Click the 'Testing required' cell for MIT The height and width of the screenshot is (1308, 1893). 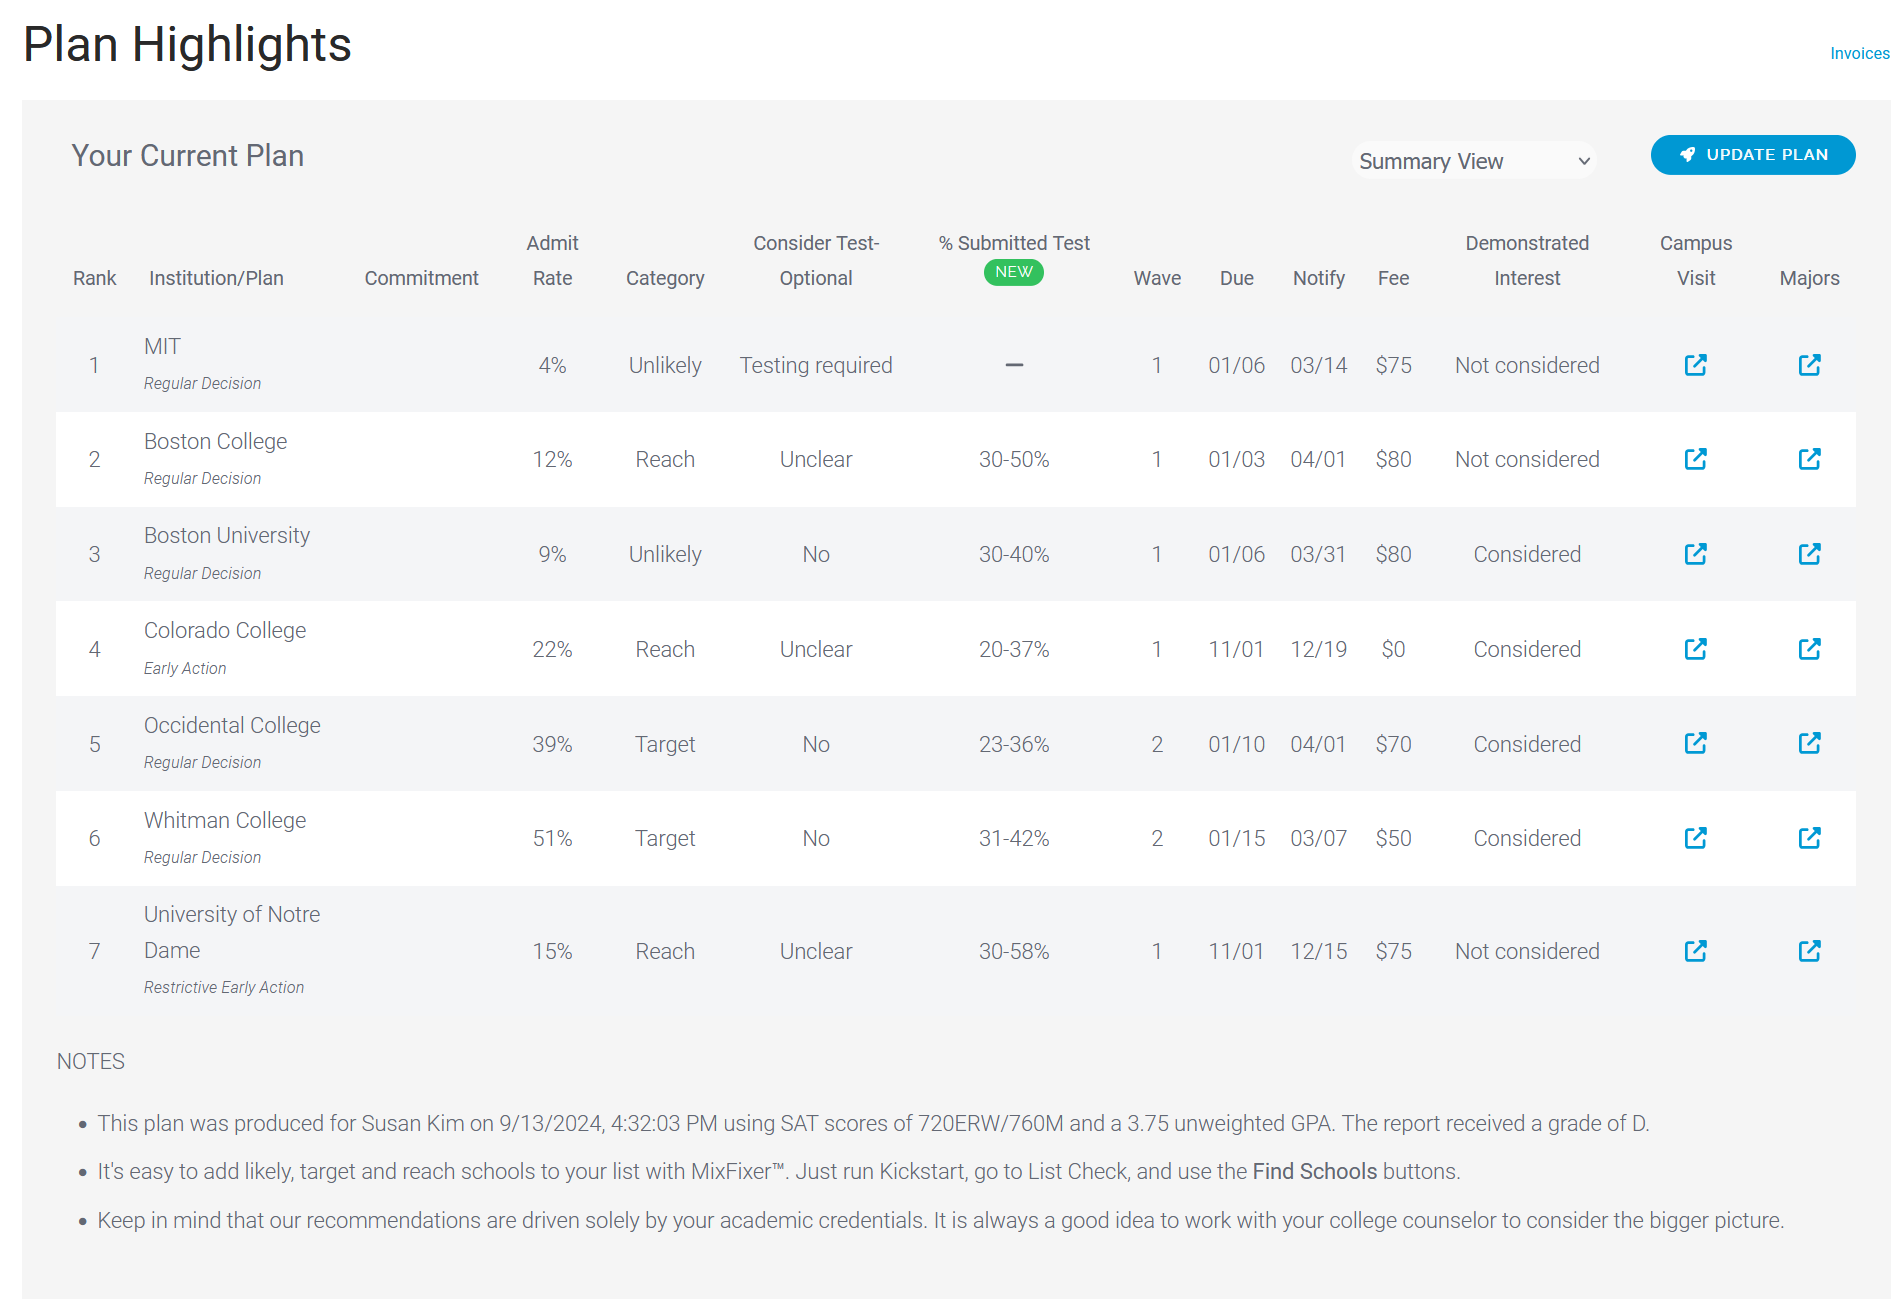point(816,366)
